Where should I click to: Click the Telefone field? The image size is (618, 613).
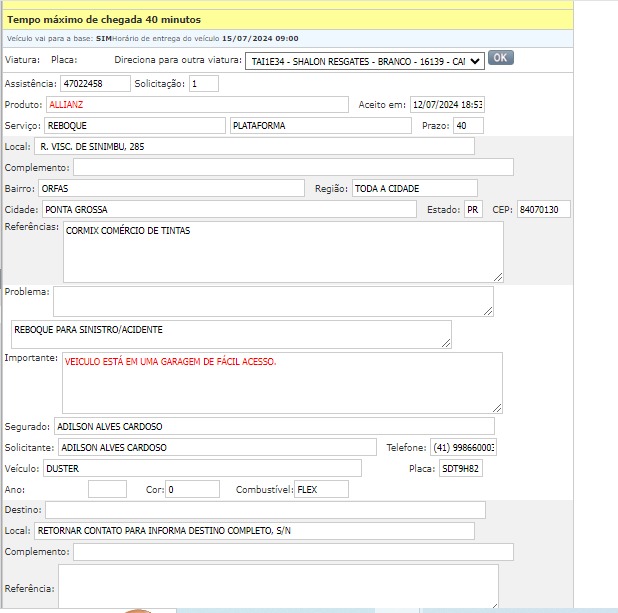[463, 447]
